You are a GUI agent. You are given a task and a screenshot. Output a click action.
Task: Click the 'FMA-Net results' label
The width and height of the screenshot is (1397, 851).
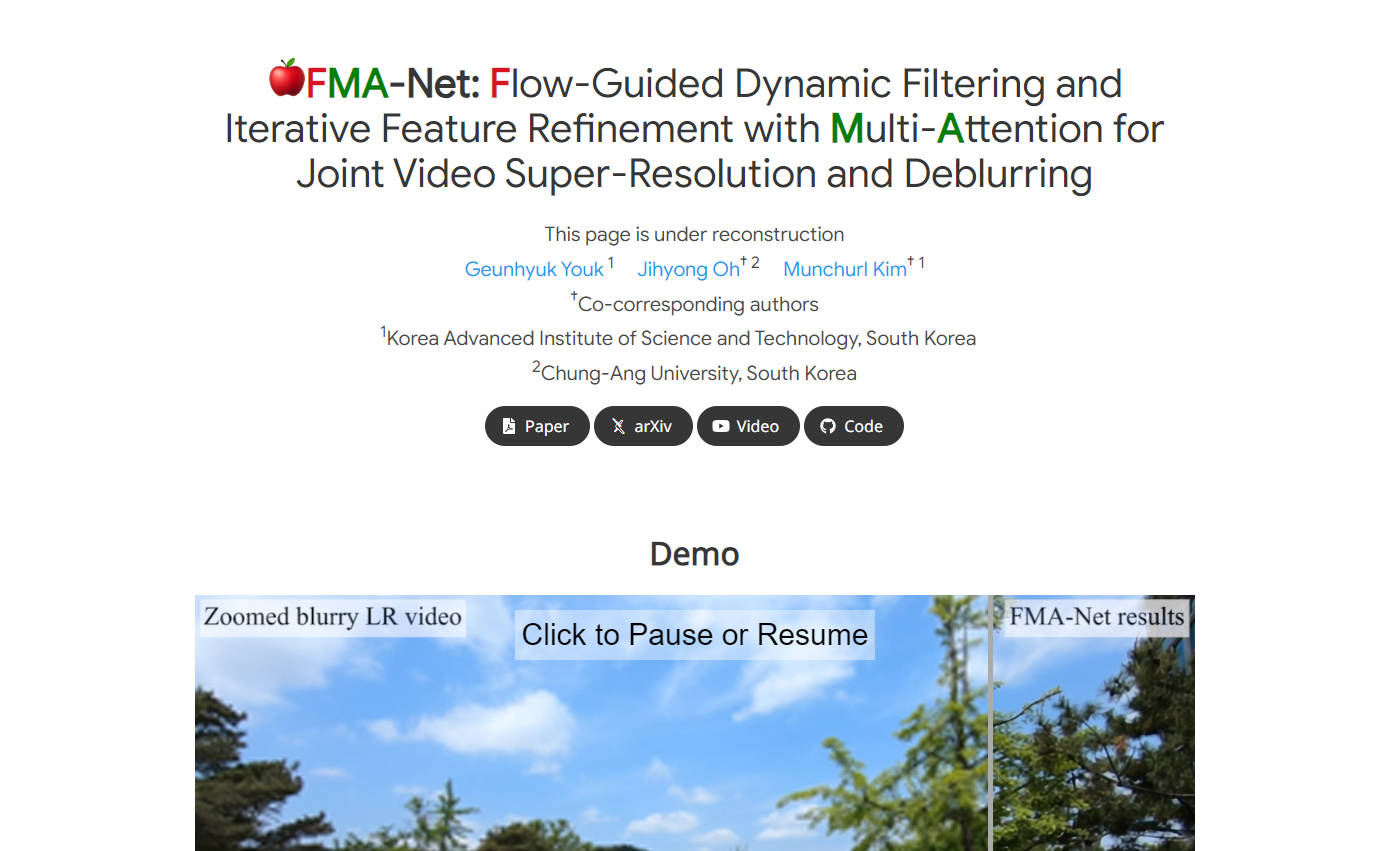(1096, 616)
